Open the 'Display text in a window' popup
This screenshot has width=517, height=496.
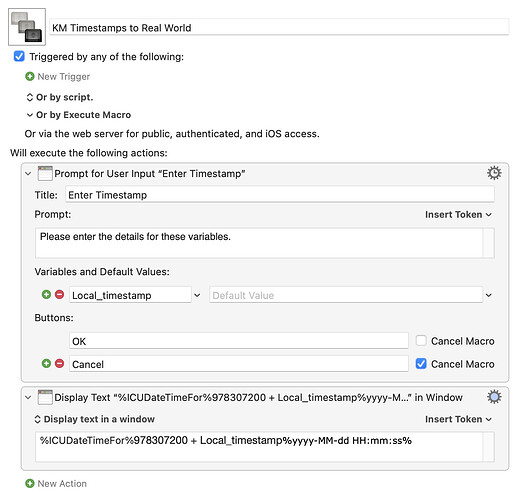coord(94,419)
